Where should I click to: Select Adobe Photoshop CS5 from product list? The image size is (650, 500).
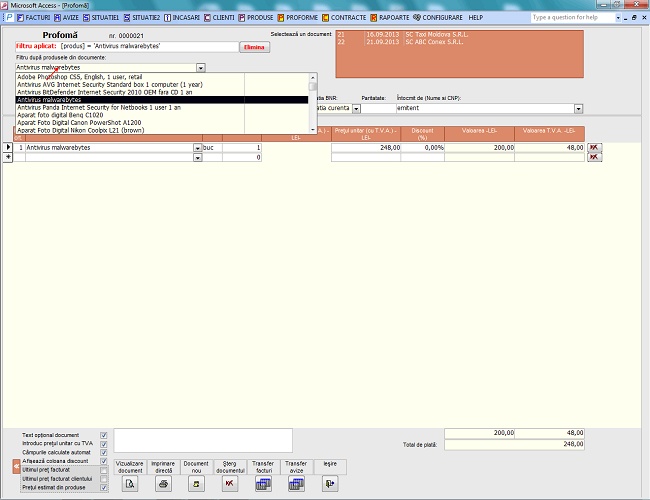pyautogui.click(x=162, y=77)
